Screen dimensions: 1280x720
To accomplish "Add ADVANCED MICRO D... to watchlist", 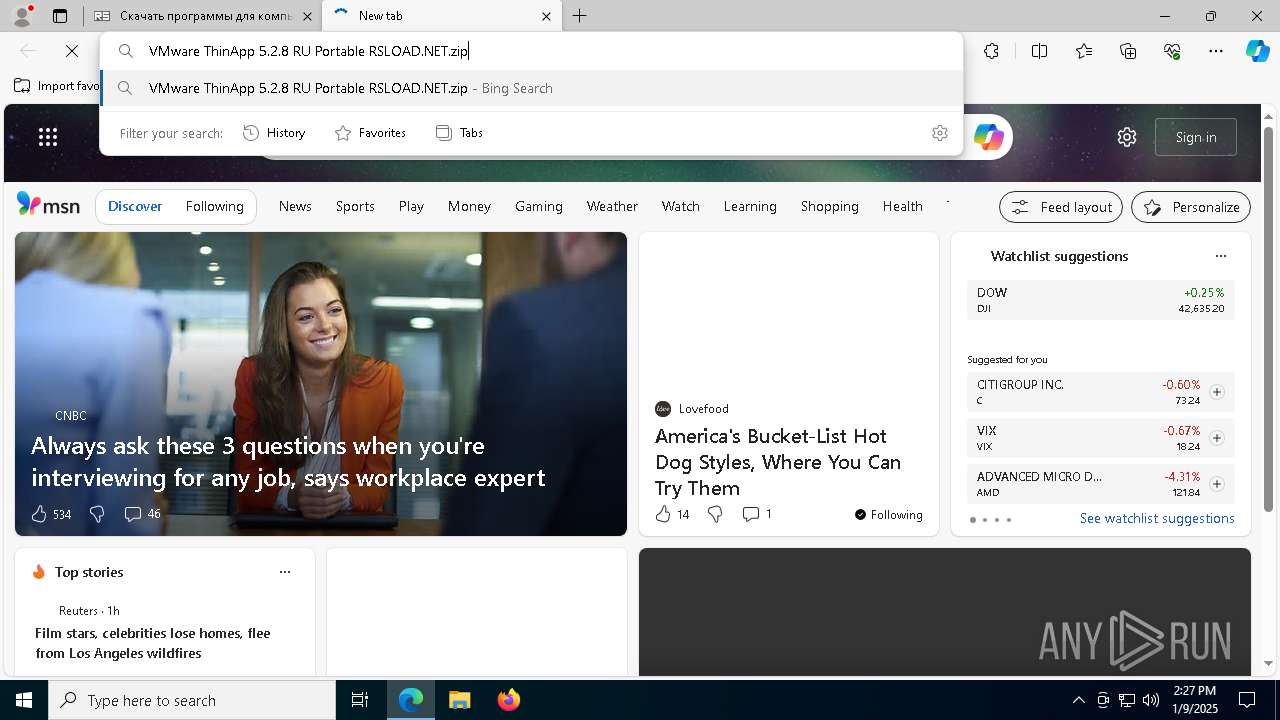I will coord(1216,484).
